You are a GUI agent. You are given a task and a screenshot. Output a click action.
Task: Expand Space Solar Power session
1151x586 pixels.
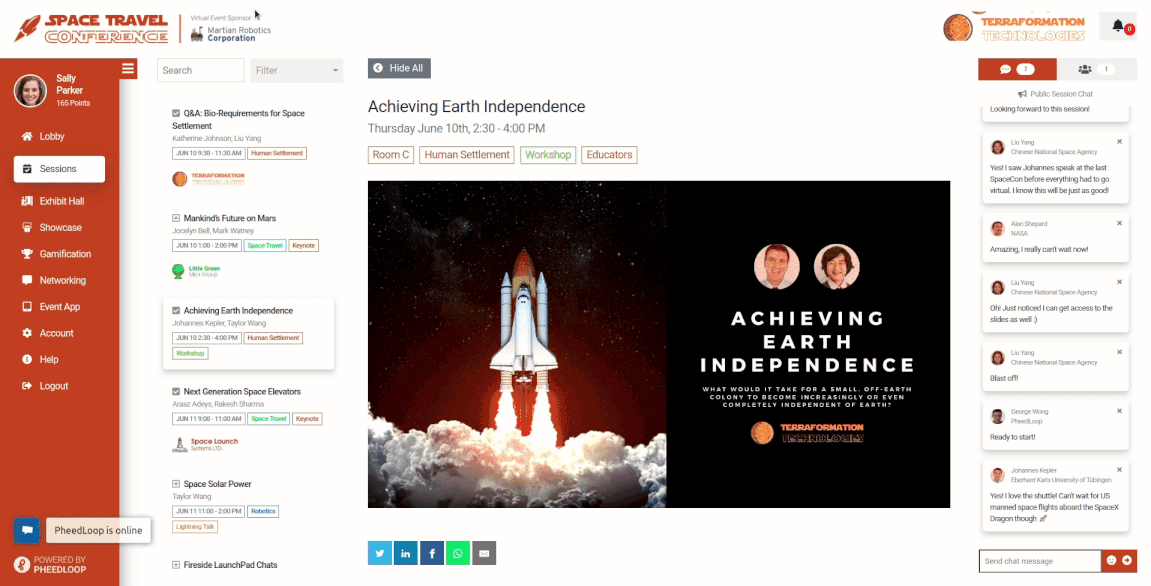coord(176,484)
